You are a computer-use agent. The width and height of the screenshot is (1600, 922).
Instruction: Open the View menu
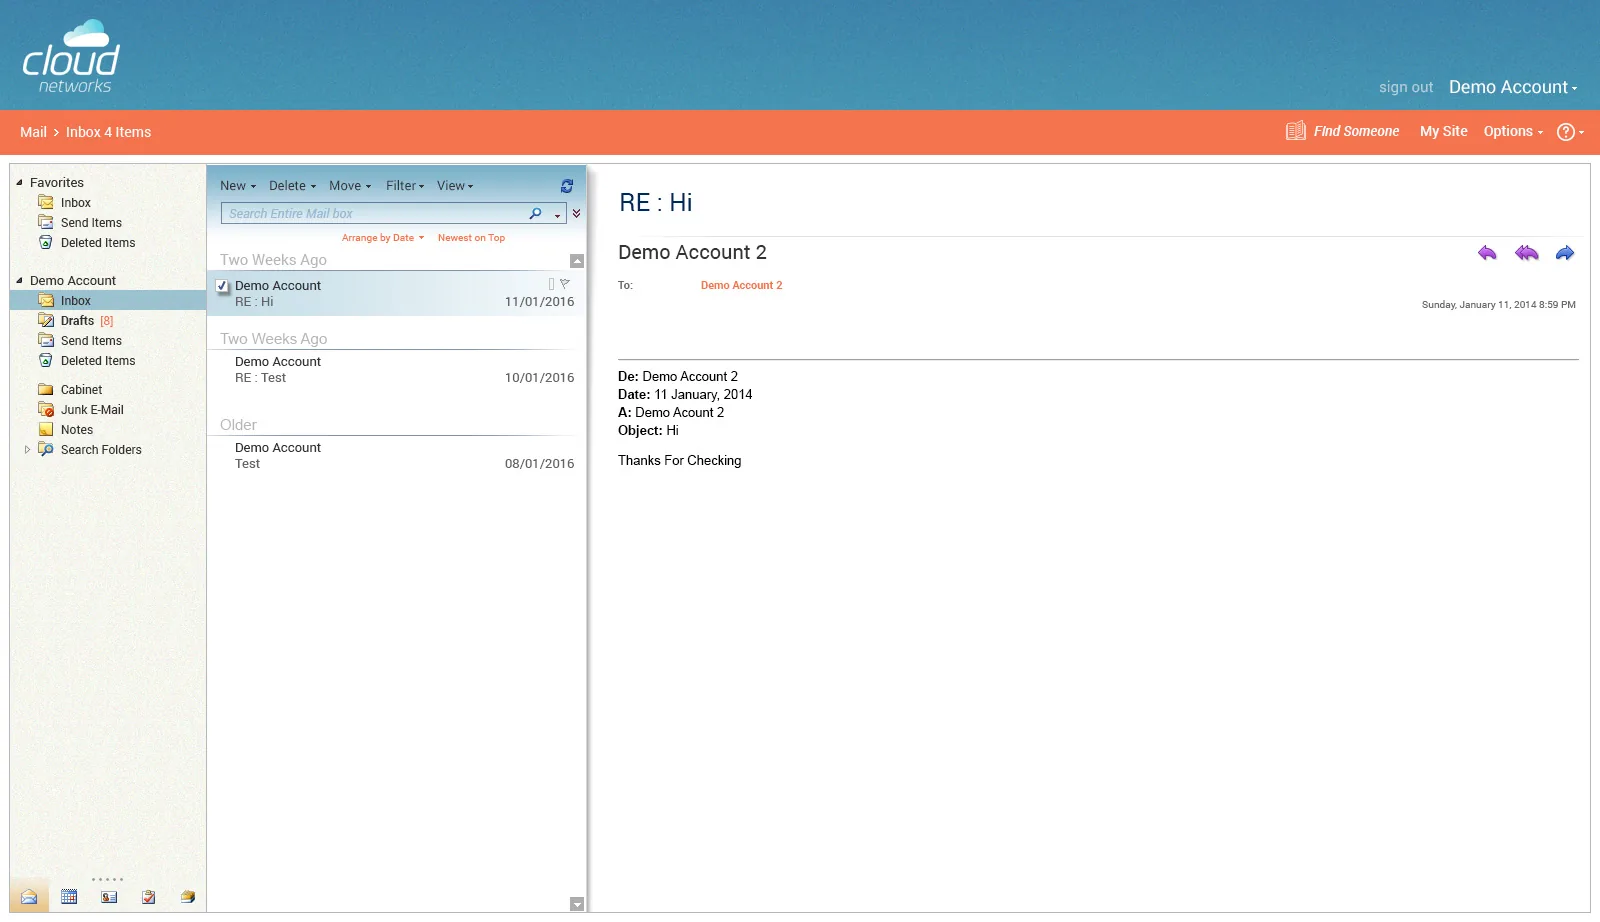(455, 186)
